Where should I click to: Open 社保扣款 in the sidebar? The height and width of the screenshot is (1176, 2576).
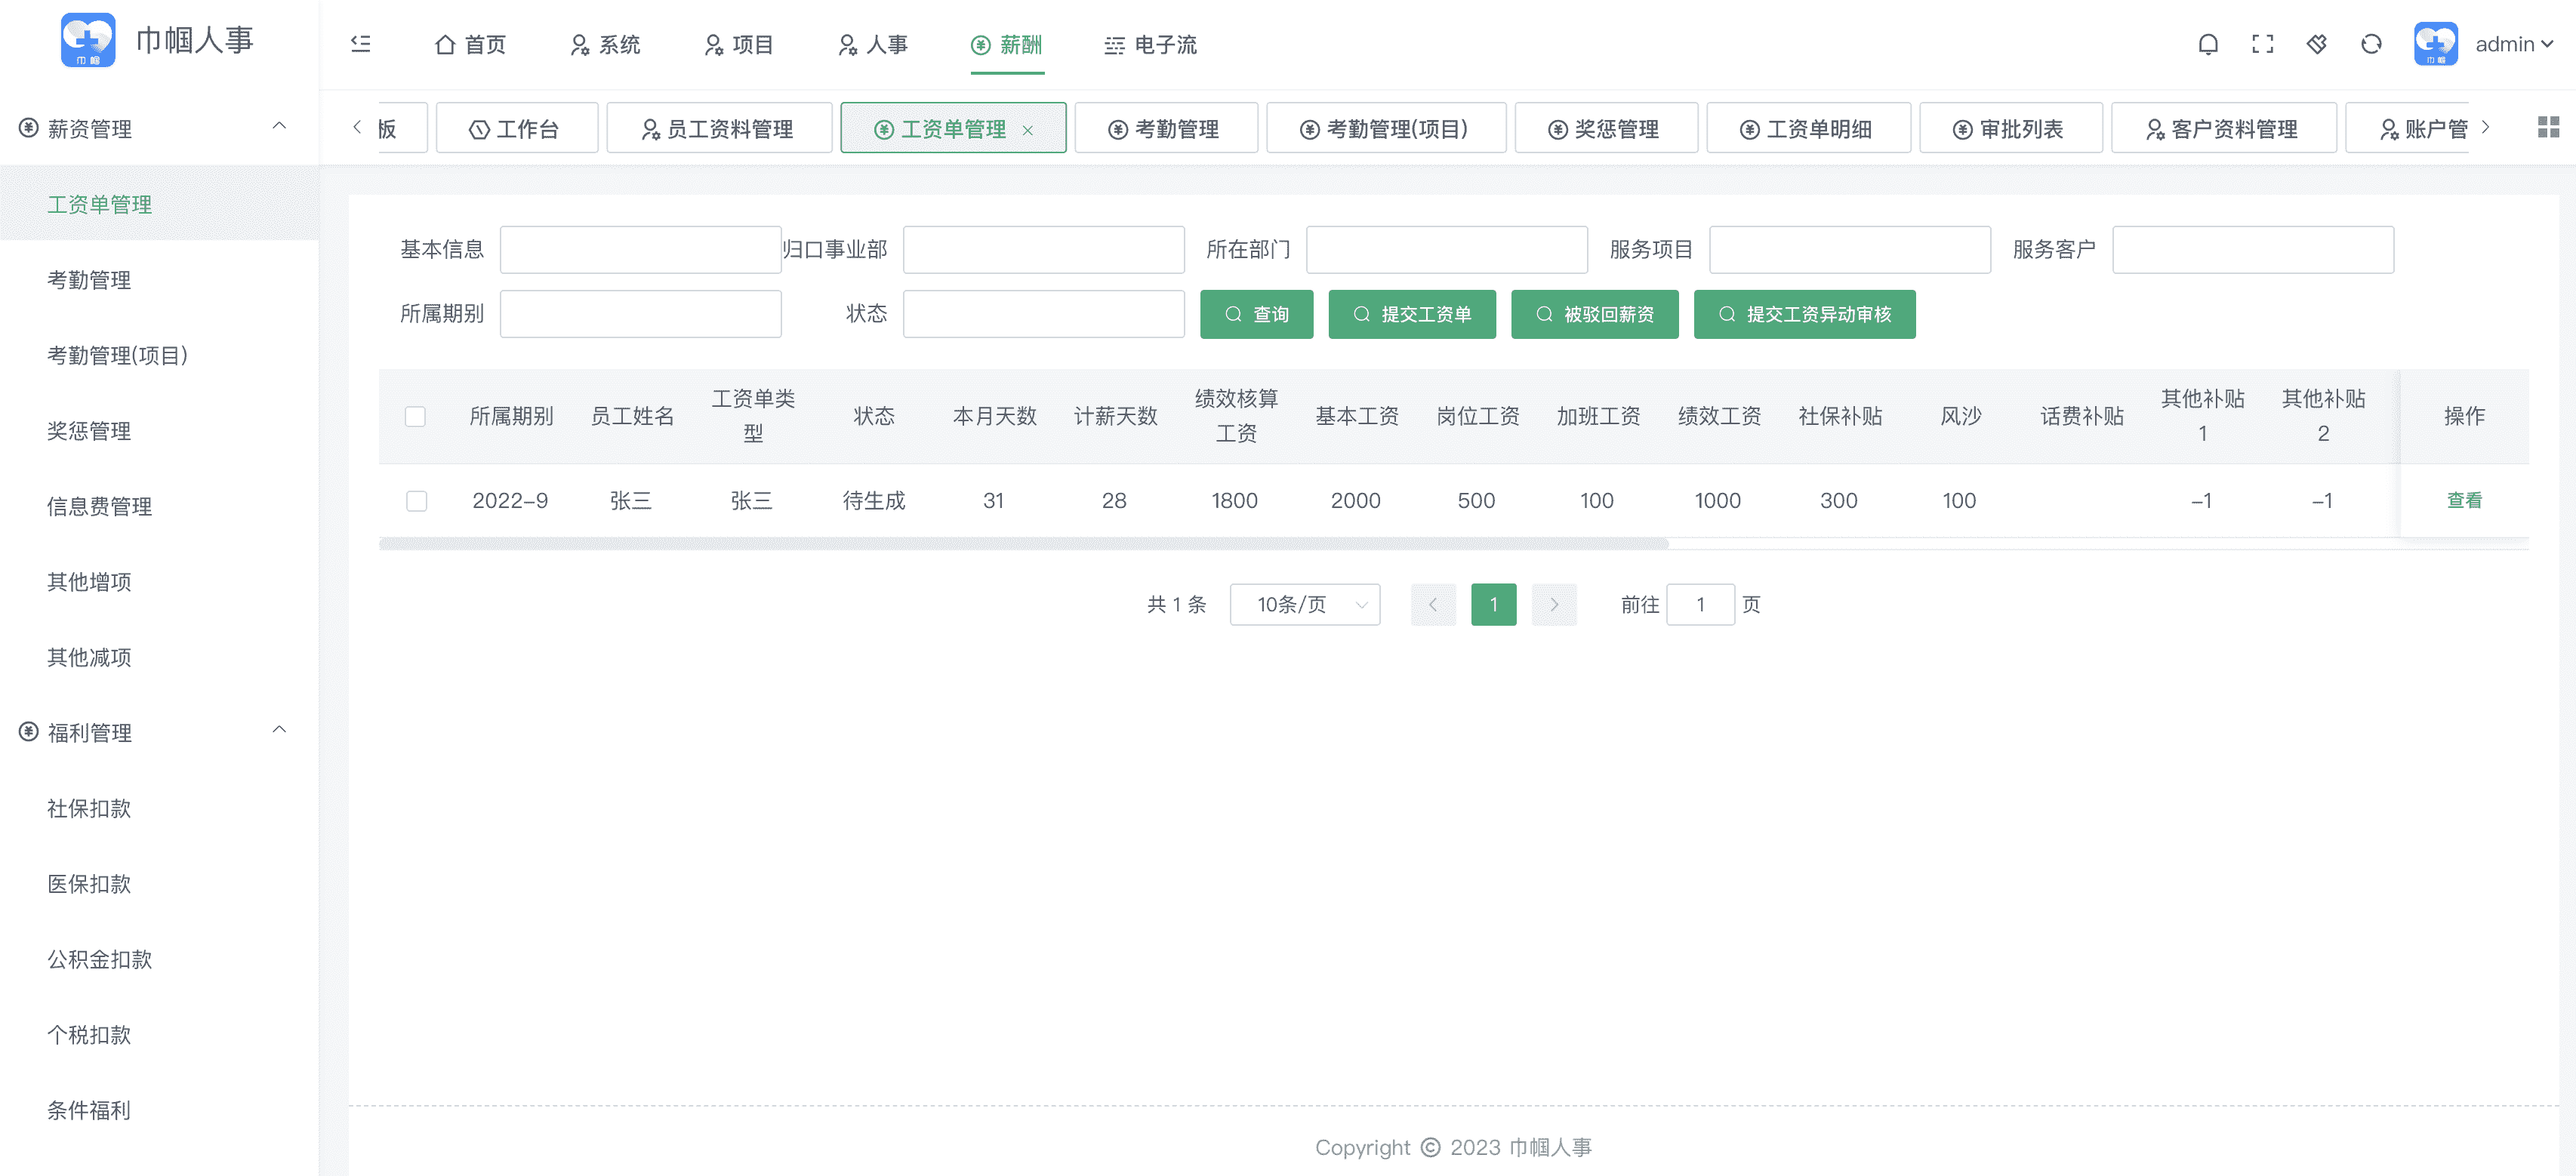[160, 808]
